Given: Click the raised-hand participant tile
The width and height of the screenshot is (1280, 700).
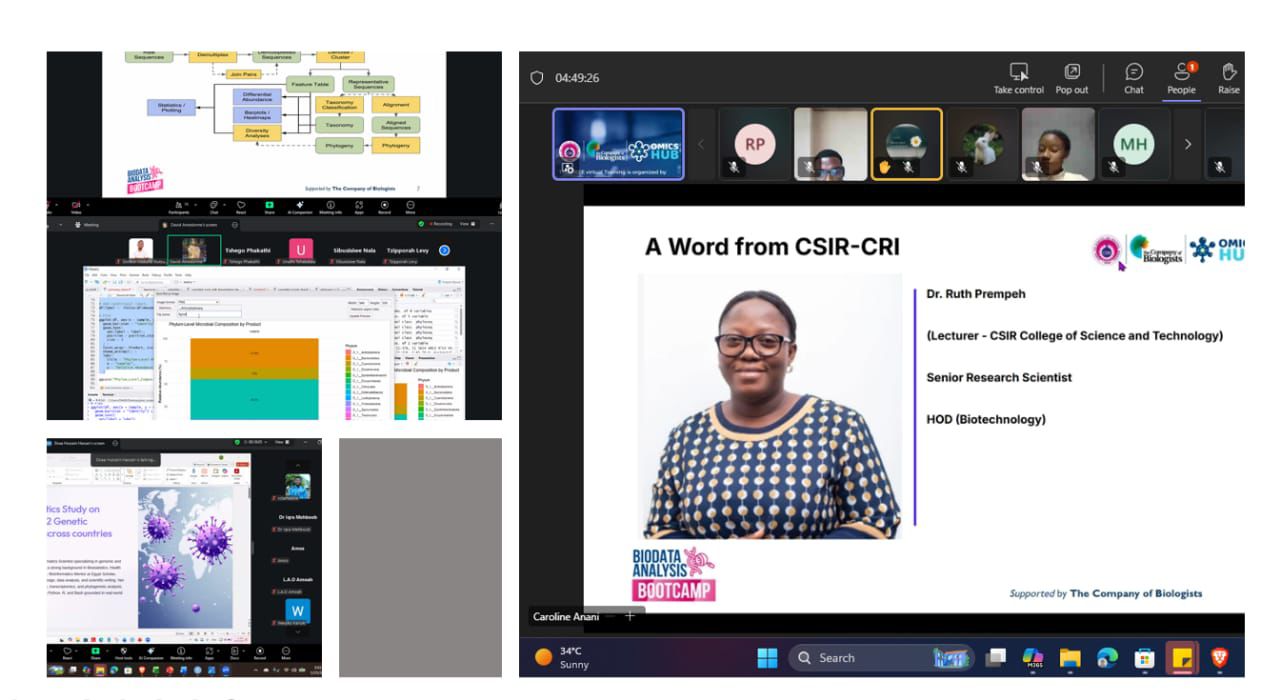Looking at the screenshot, I should 906,144.
